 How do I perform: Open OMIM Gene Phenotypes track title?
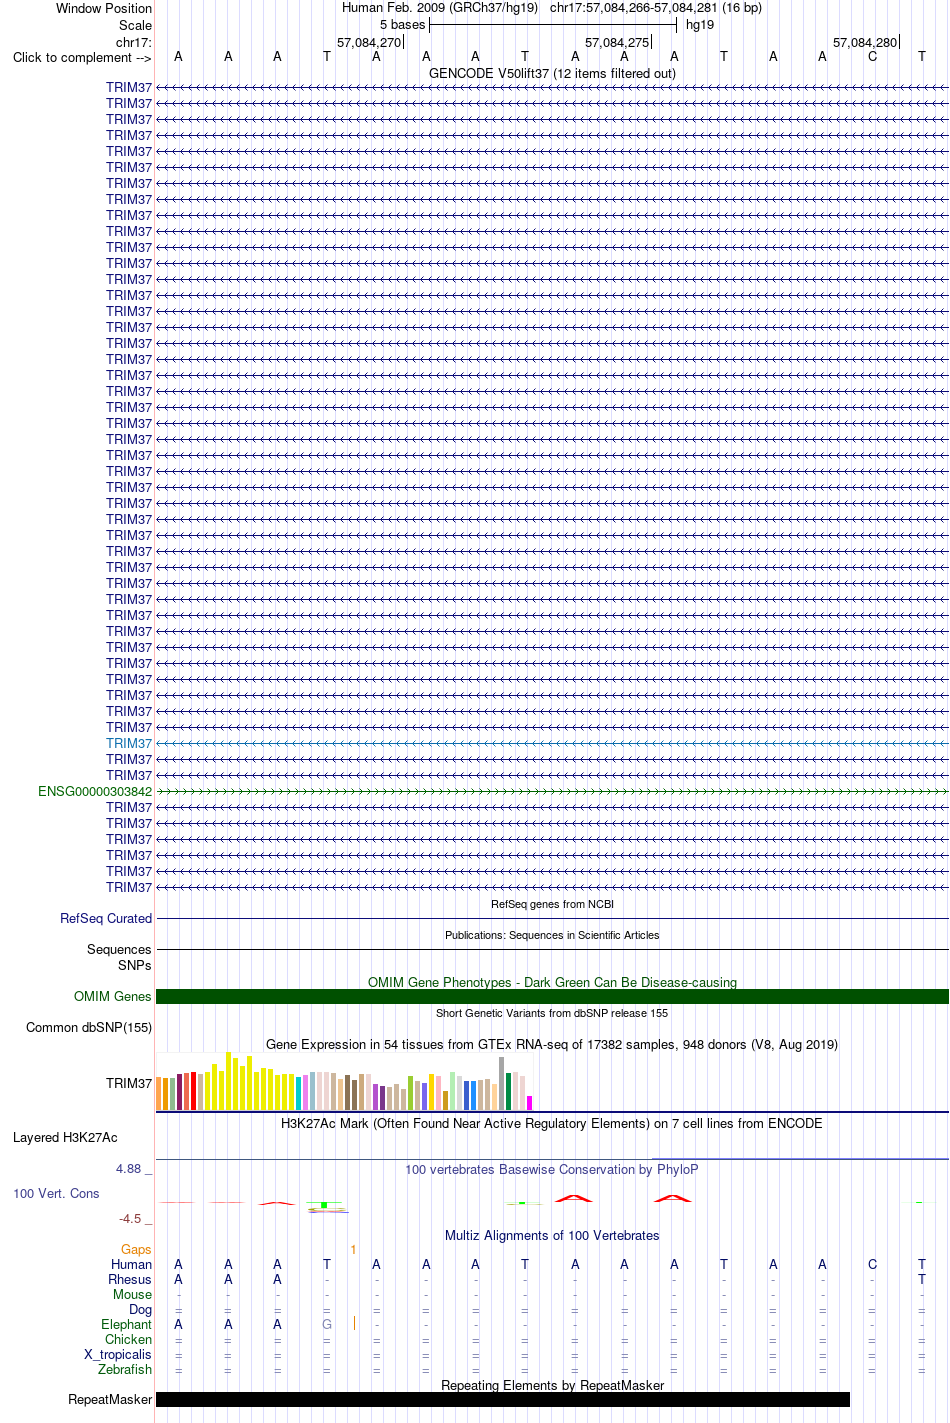tap(552, 982)
